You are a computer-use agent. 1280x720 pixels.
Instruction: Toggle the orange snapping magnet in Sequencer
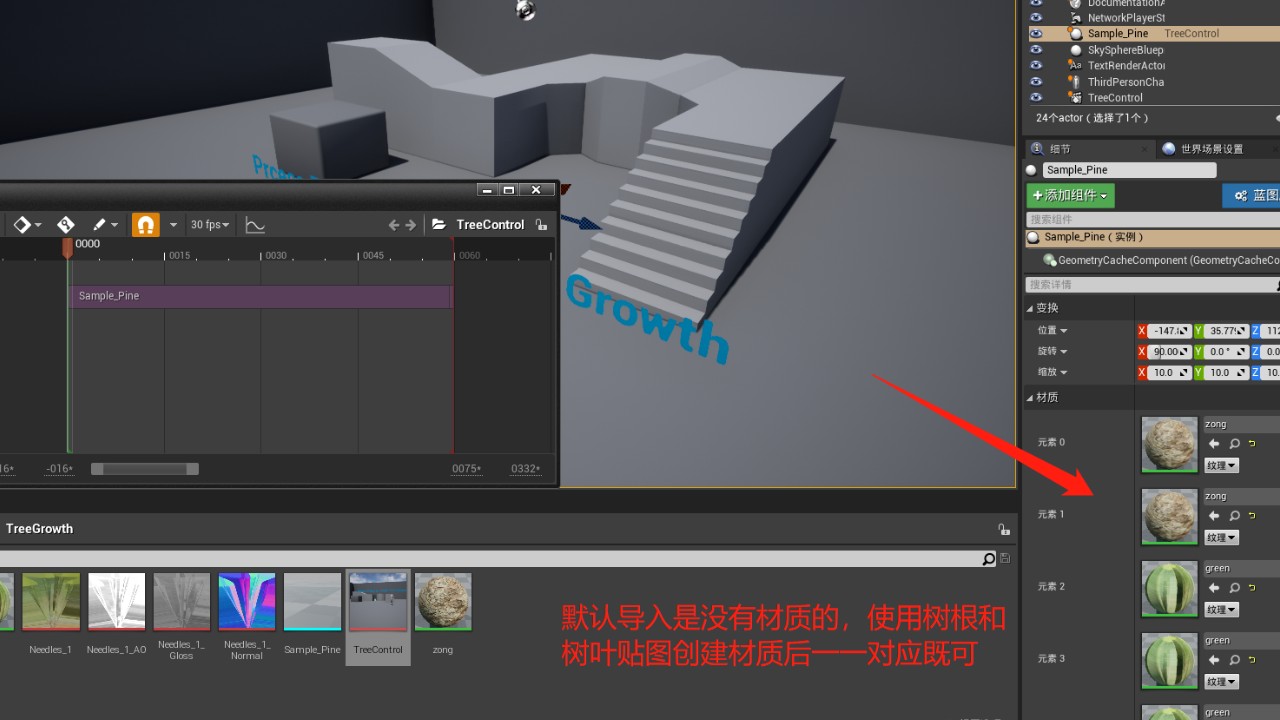pyautogui.click(x=146, y=225)
